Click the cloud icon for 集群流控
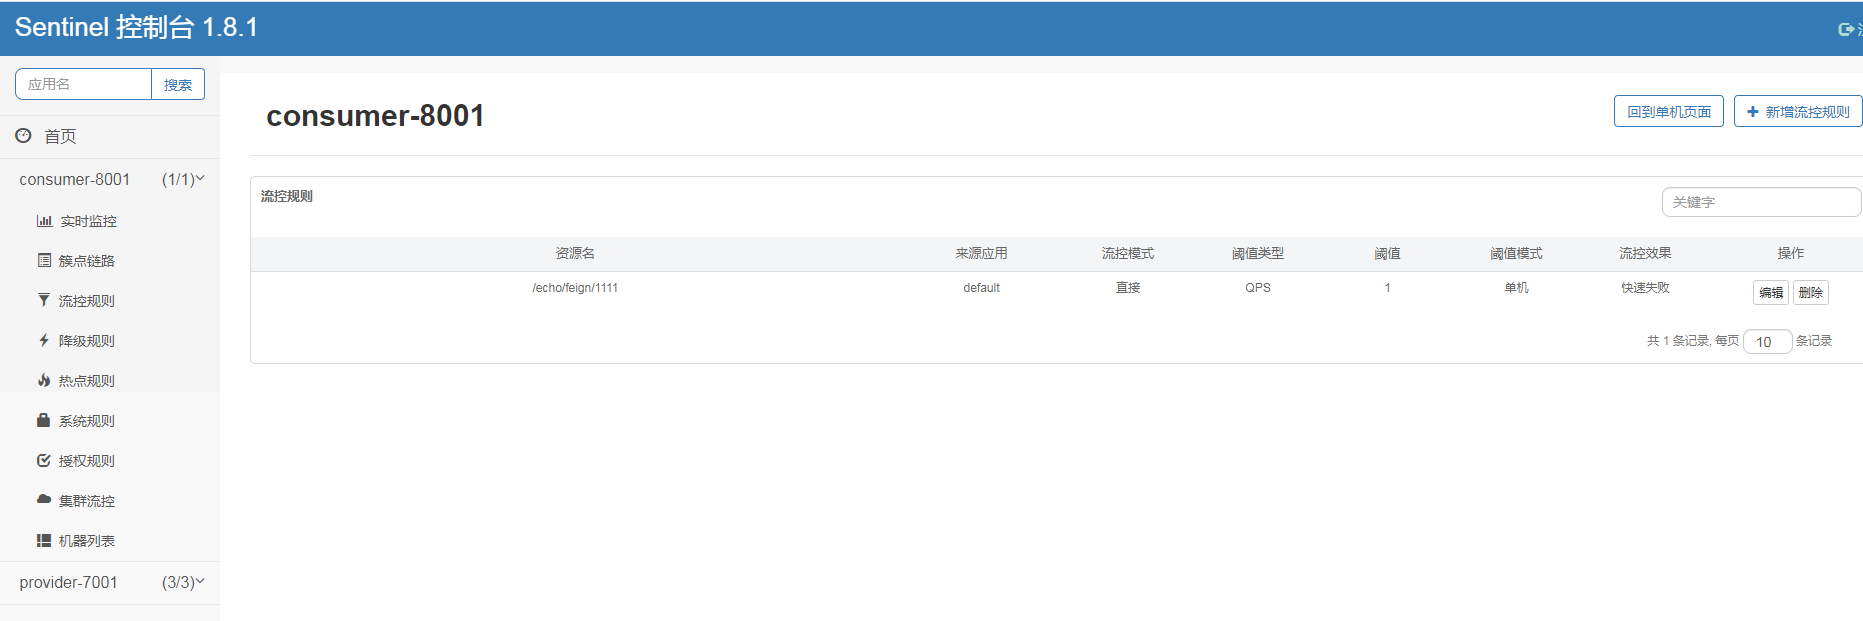The width and height of the screenshot is (1863, 621). (x=44, y=499)
